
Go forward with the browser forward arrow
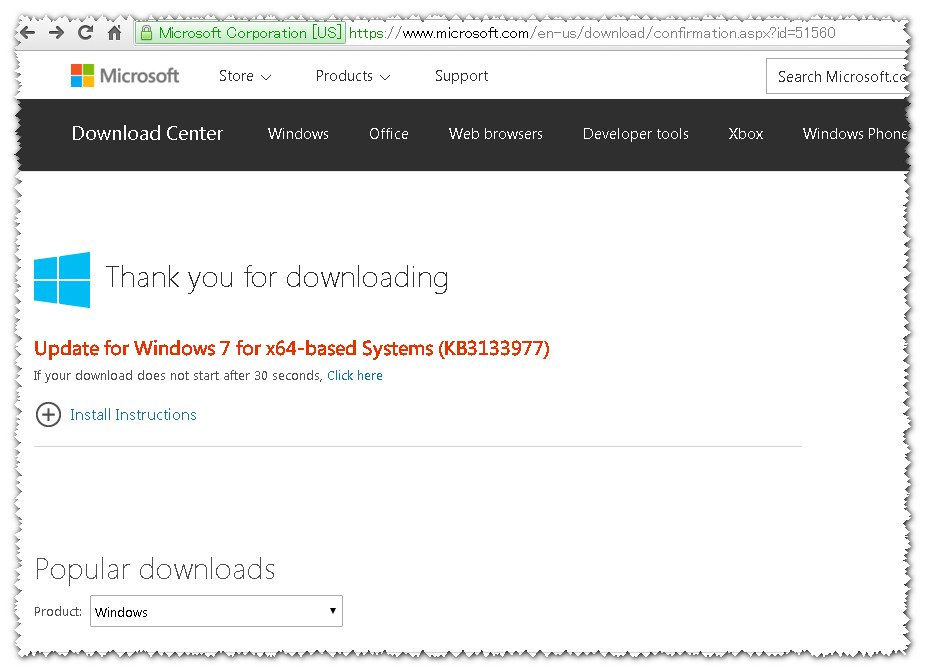click(x=56, y=32)
